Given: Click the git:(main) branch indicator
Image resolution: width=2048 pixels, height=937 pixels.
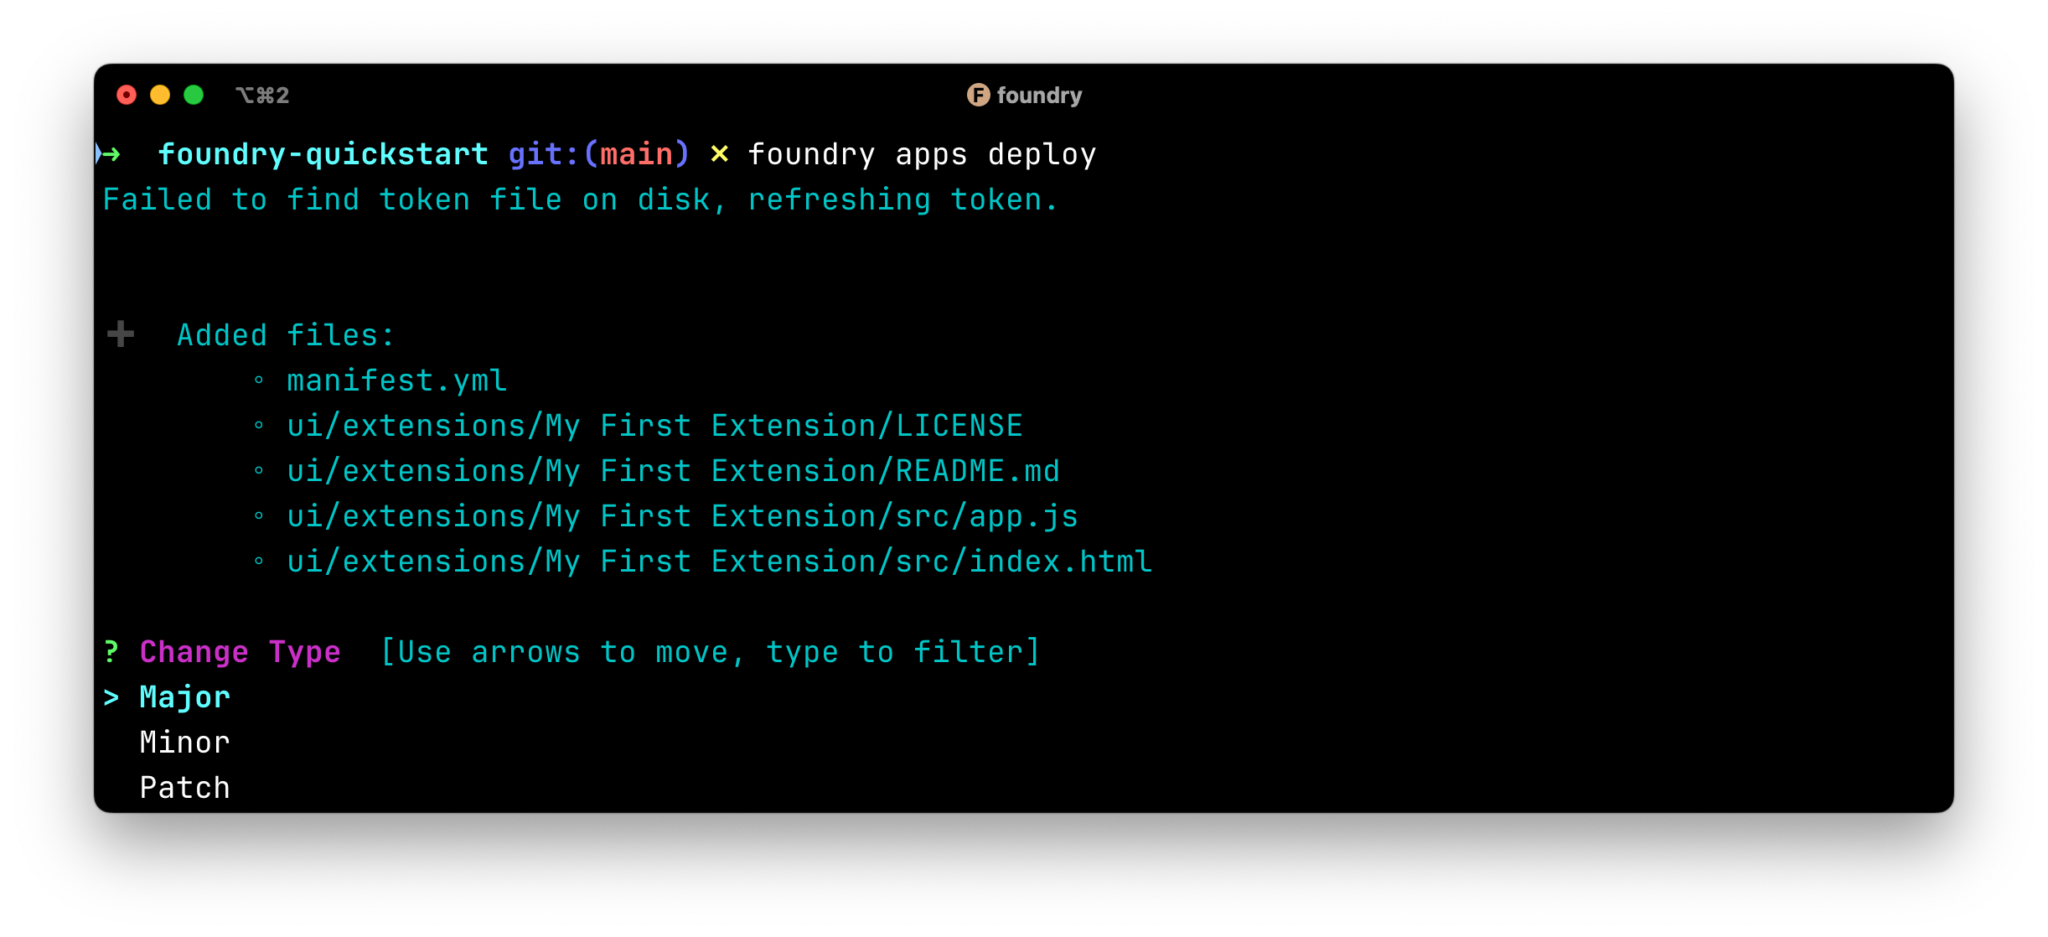Looking at the screenshot, I should [x=597, y=154].
